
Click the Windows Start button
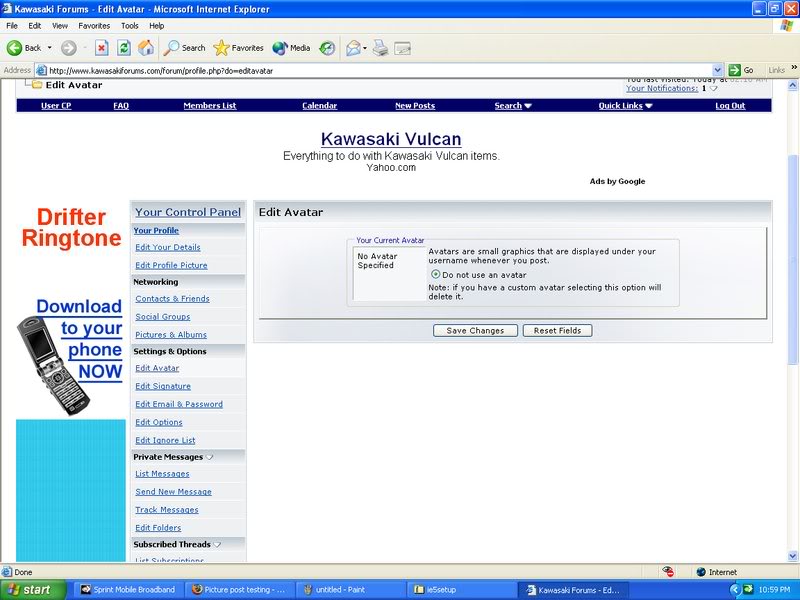coord(33,590)
